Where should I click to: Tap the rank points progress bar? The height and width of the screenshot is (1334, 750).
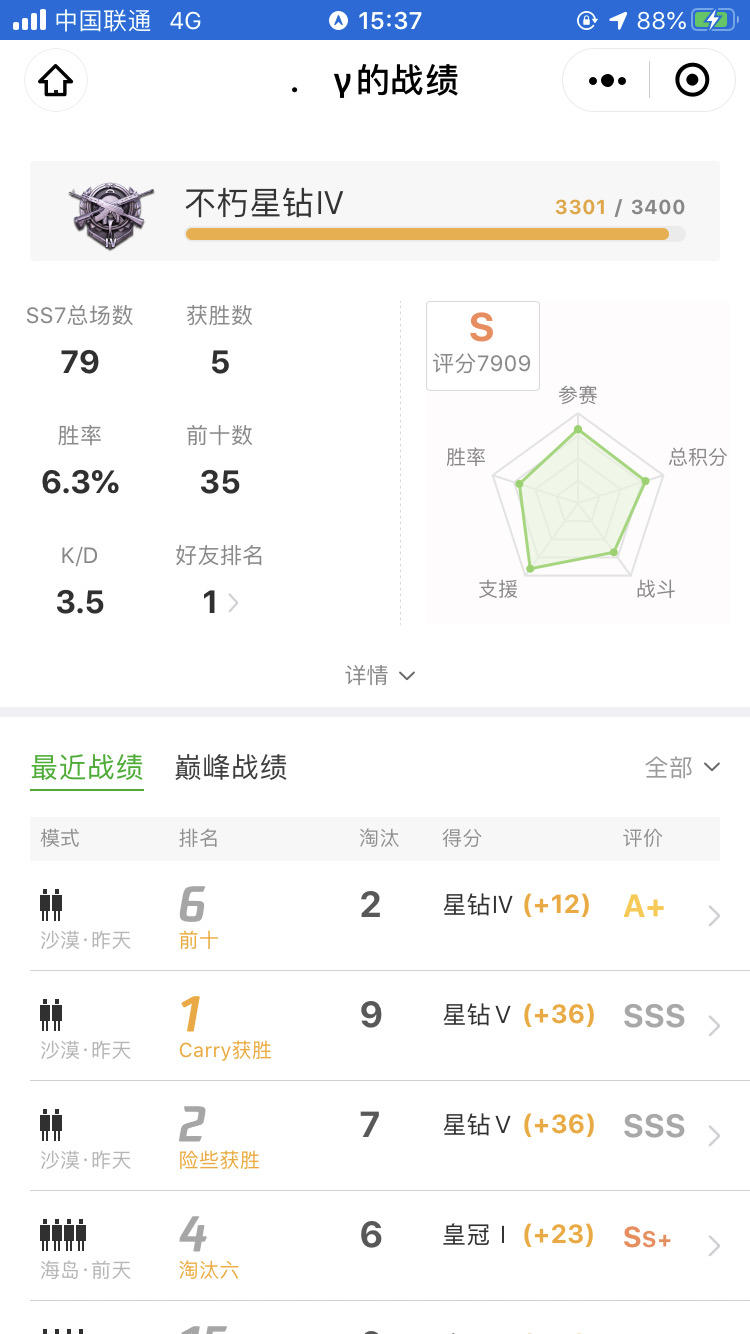[435, 234]
